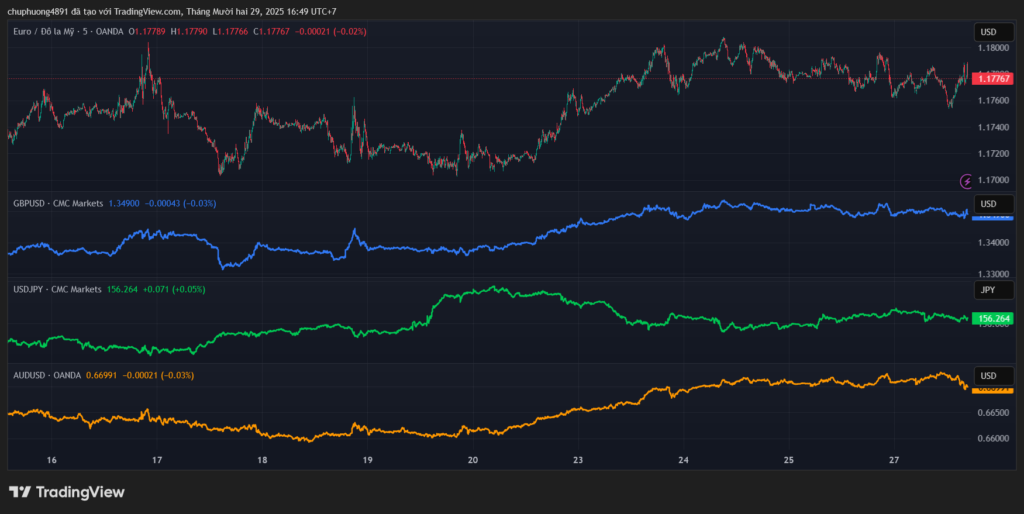Viewport: 1024px width, 514px height.
Task: Click date 17 on the time axis
Action: click(x=157, y=460)
